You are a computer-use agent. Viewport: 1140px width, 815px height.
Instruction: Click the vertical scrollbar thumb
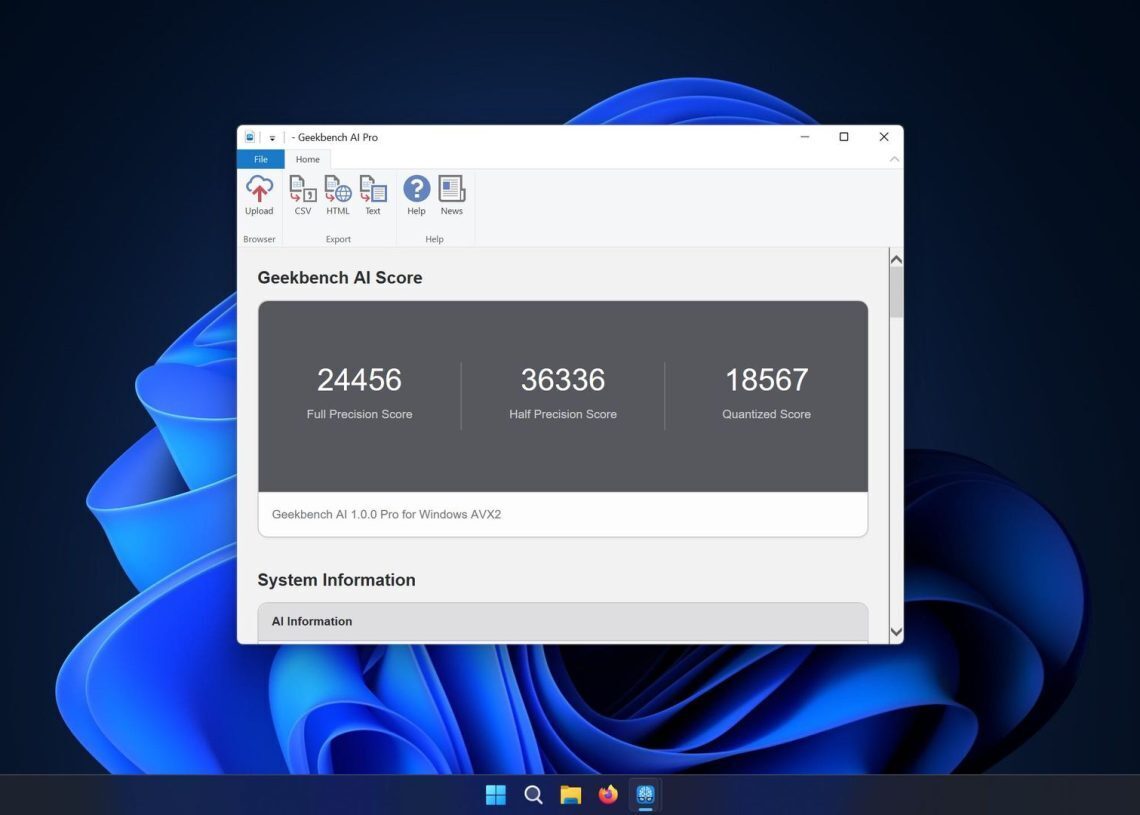point(896,292)
